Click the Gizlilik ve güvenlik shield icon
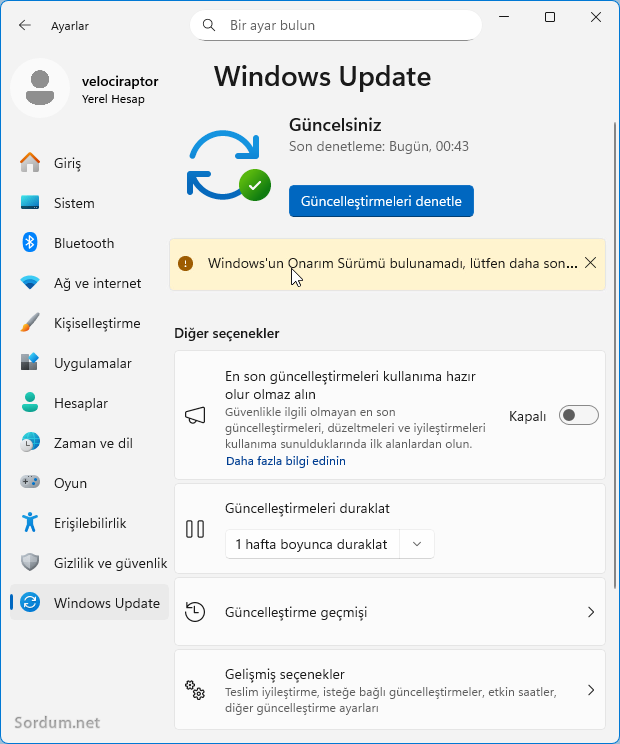The image size is (620, 744). [x=30, y=563]
